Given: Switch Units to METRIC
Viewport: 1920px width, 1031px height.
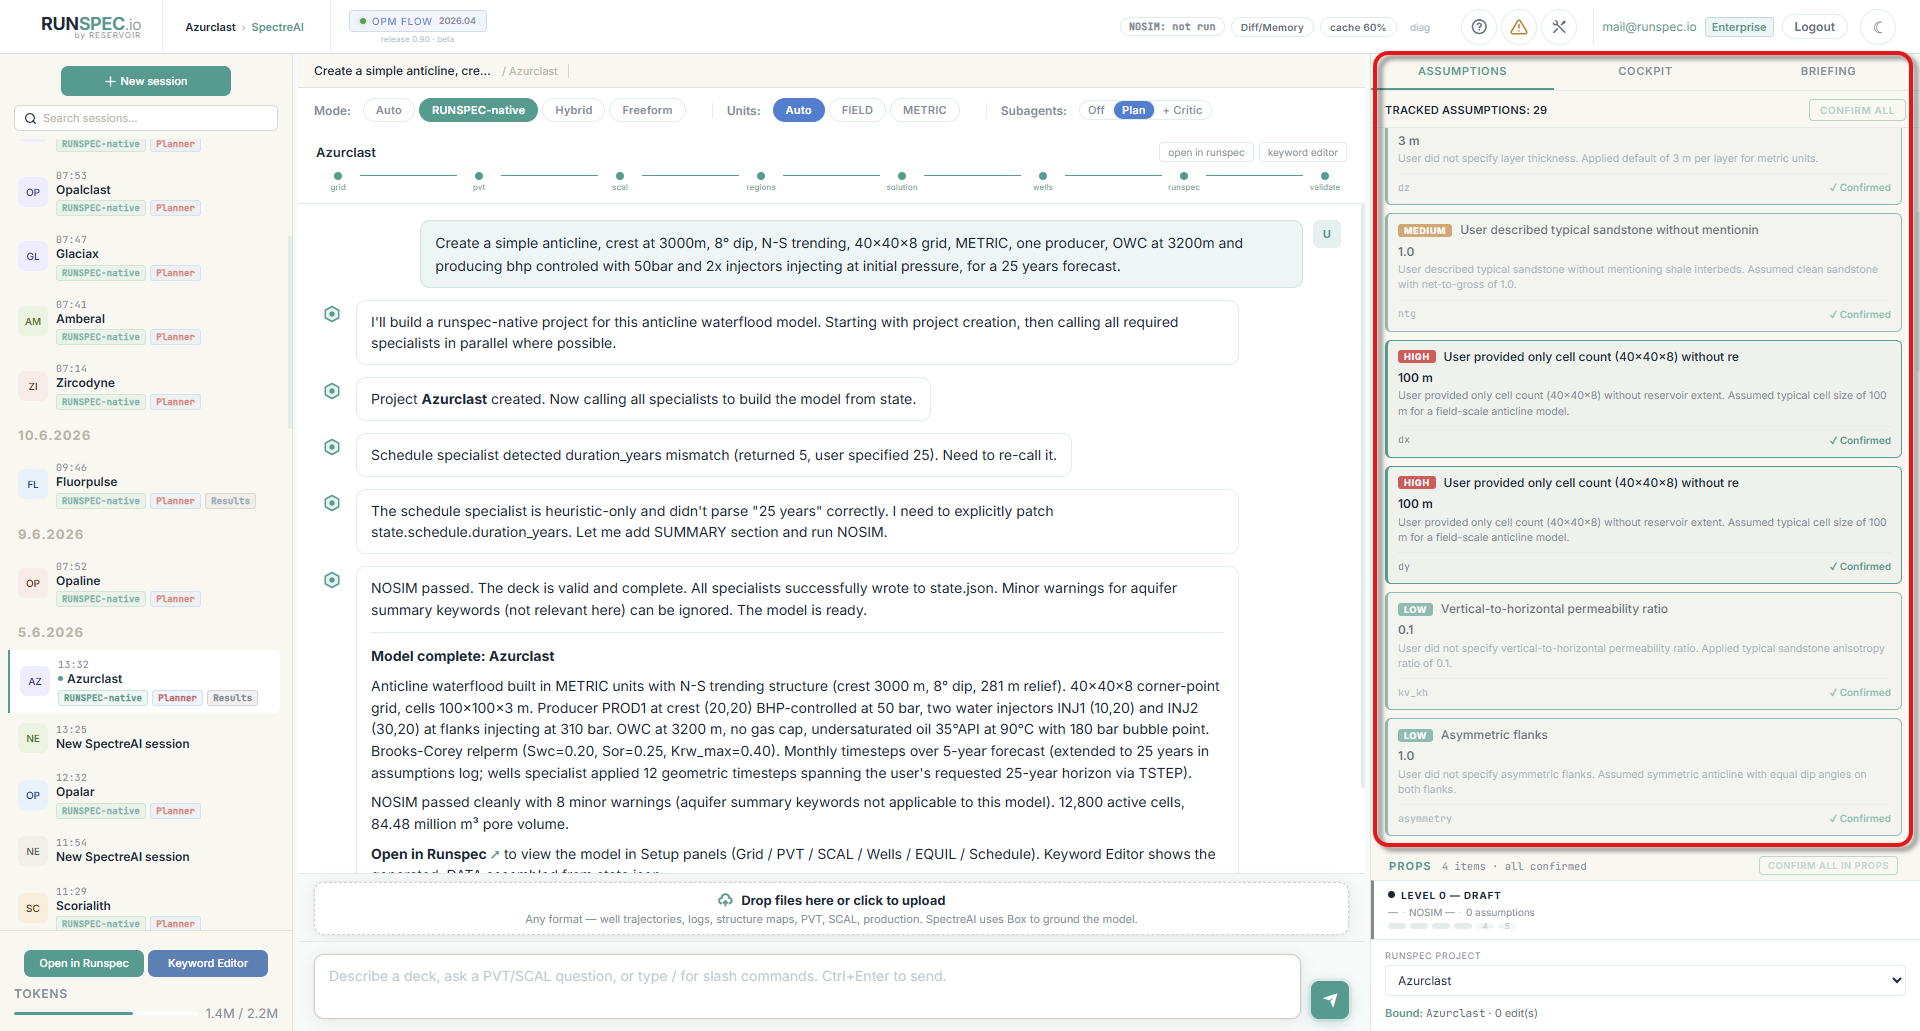Looking at the screenshot, I should [x=925, y=110].
